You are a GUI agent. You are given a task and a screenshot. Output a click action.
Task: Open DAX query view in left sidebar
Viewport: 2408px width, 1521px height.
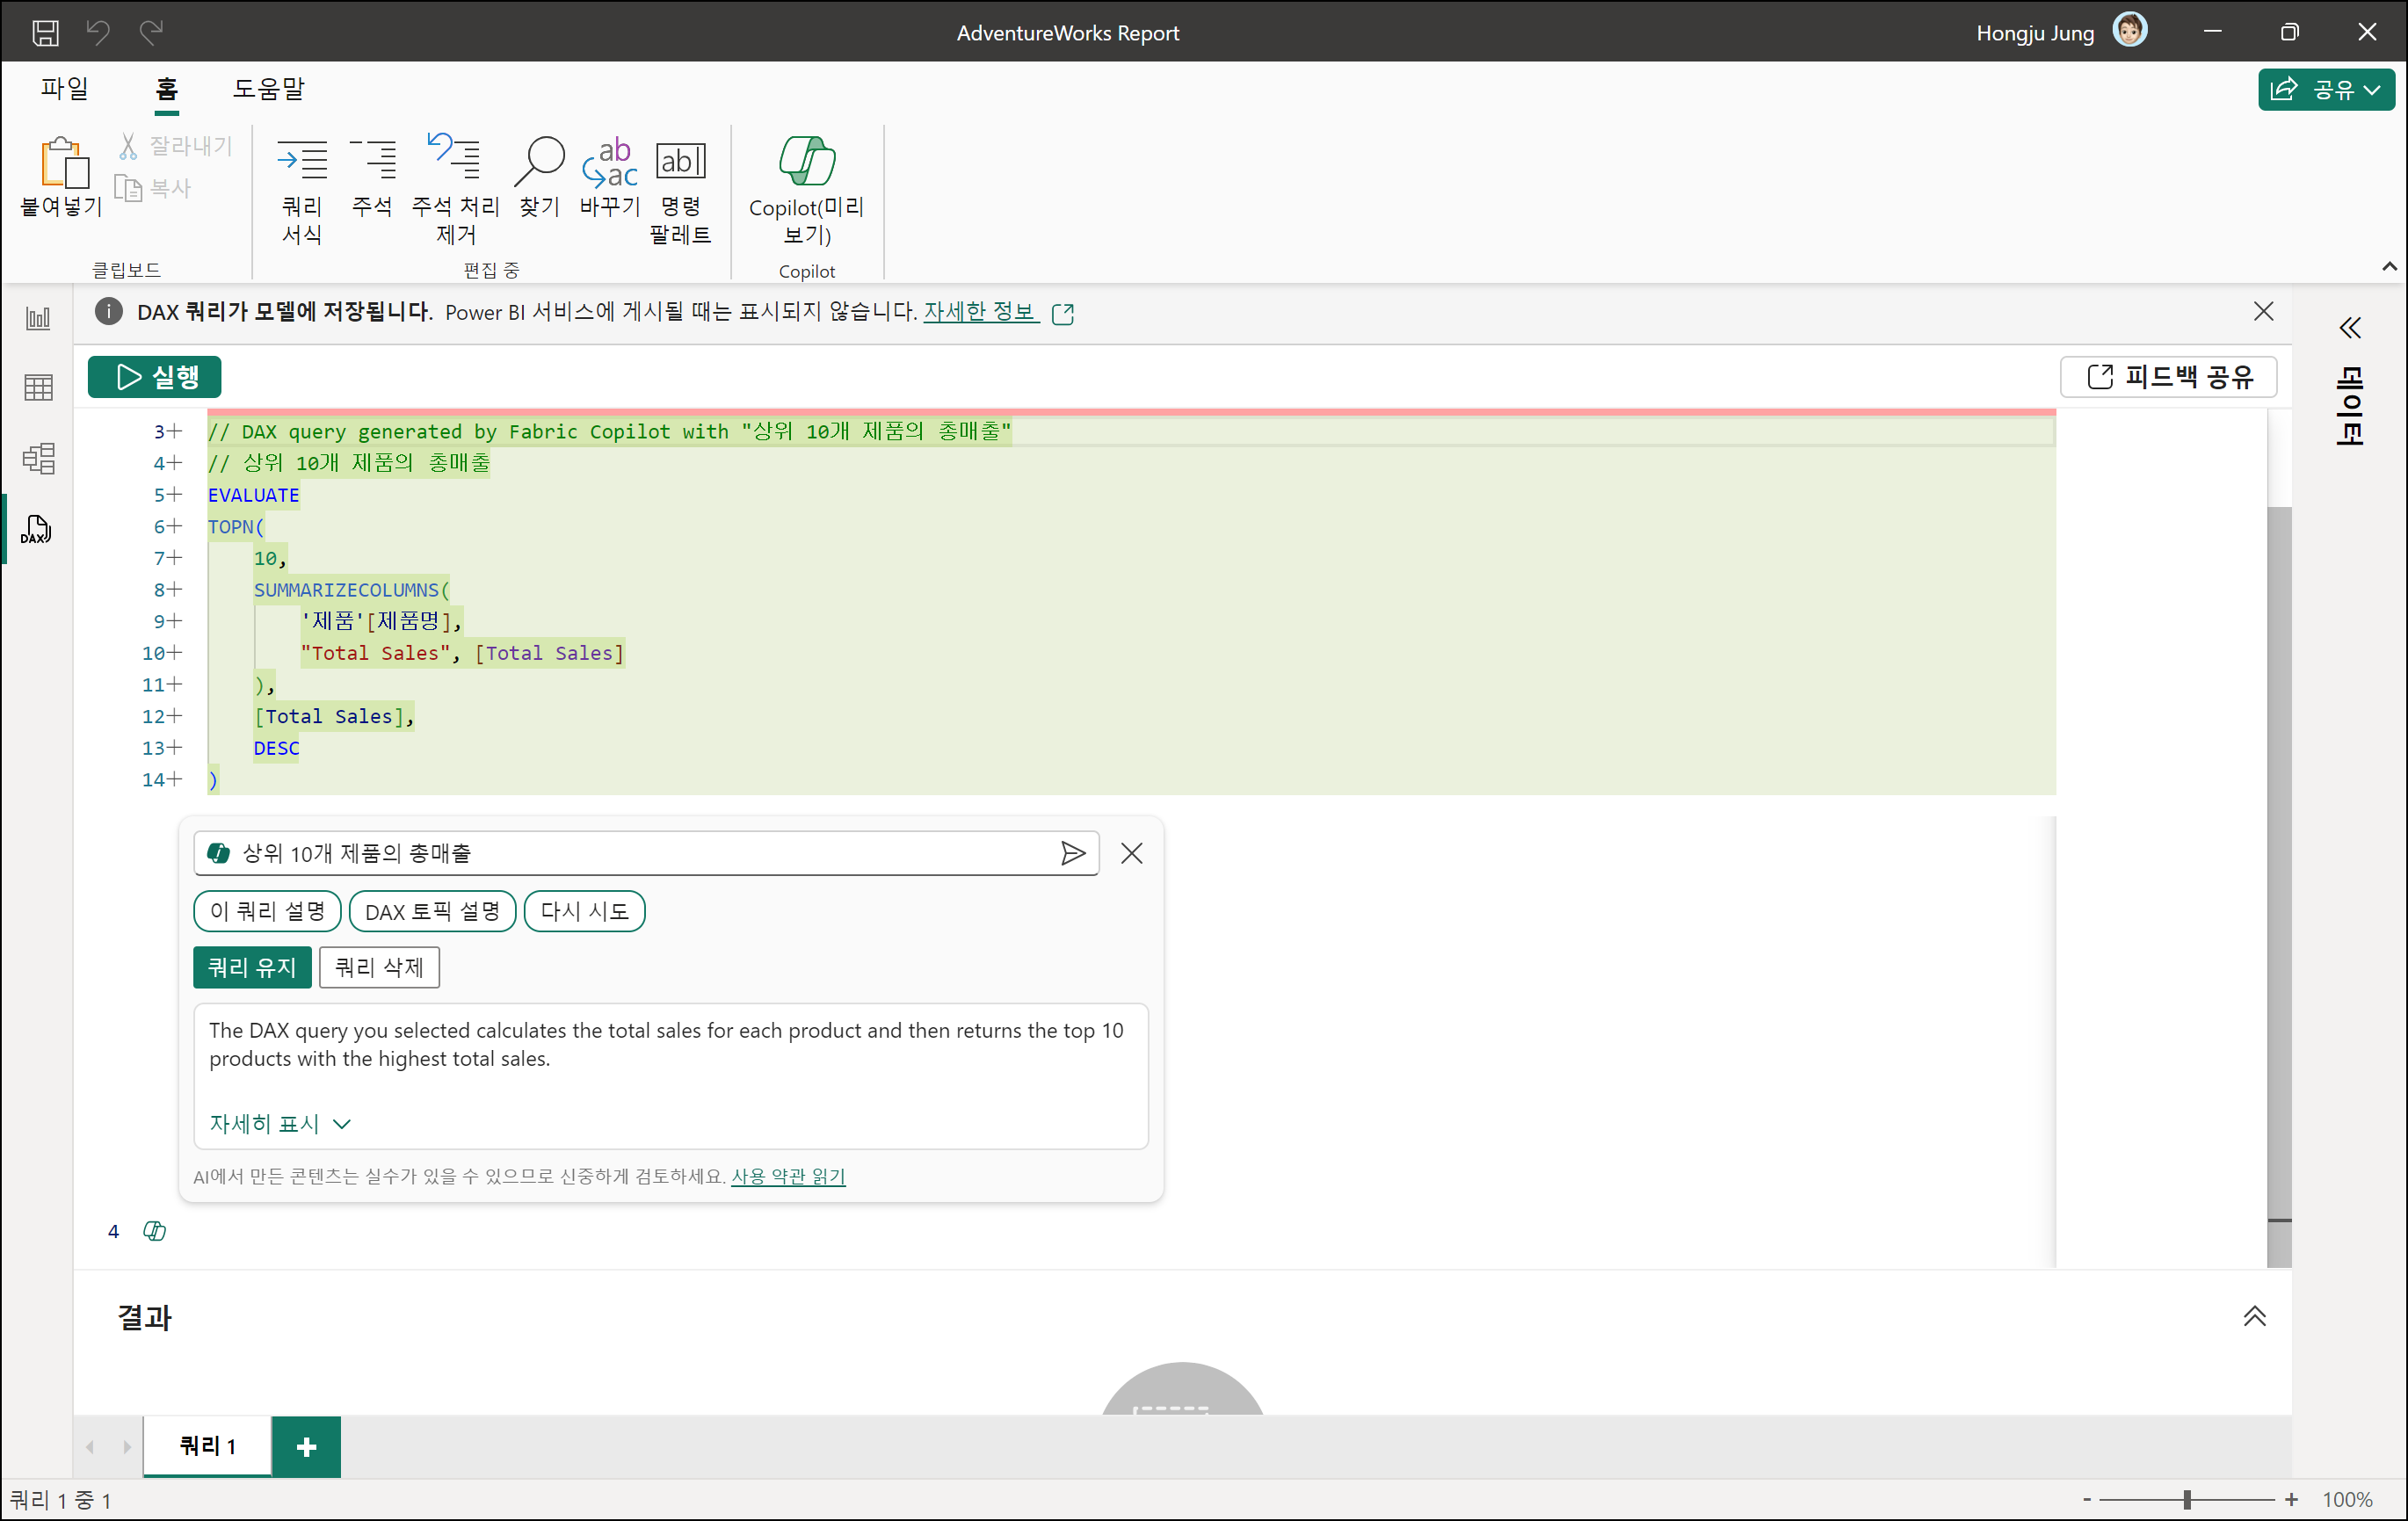pos(37,529)
